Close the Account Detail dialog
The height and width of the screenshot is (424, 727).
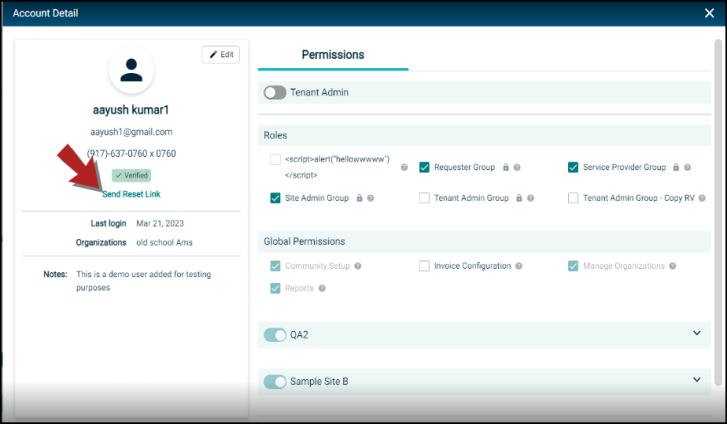point(709,13)
